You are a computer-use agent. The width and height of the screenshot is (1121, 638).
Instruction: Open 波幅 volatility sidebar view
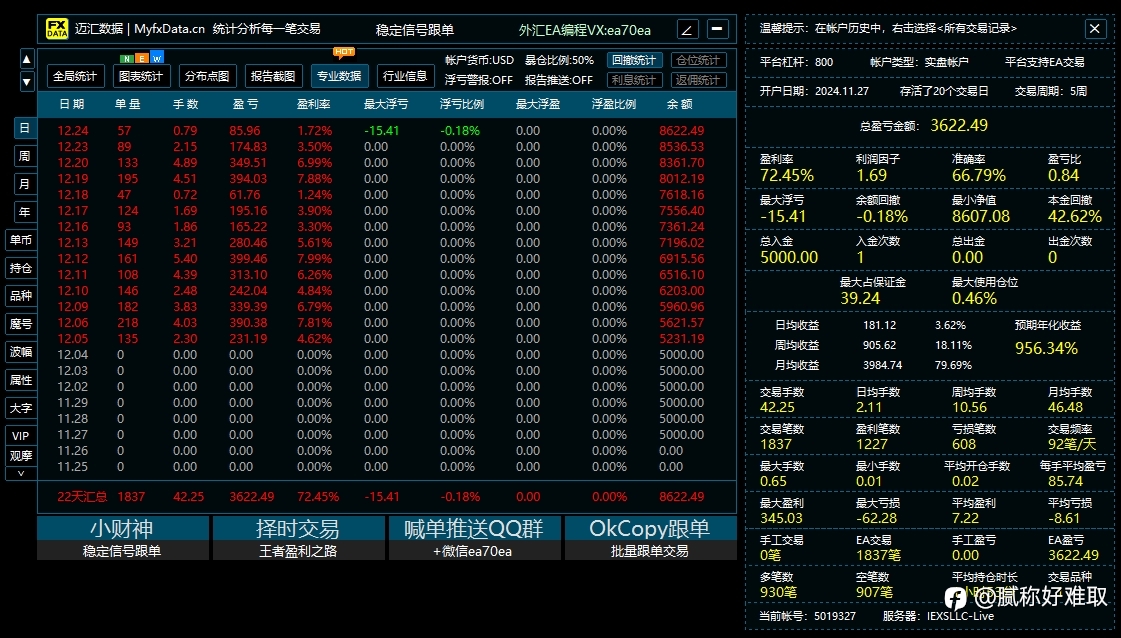pos(21,351)
